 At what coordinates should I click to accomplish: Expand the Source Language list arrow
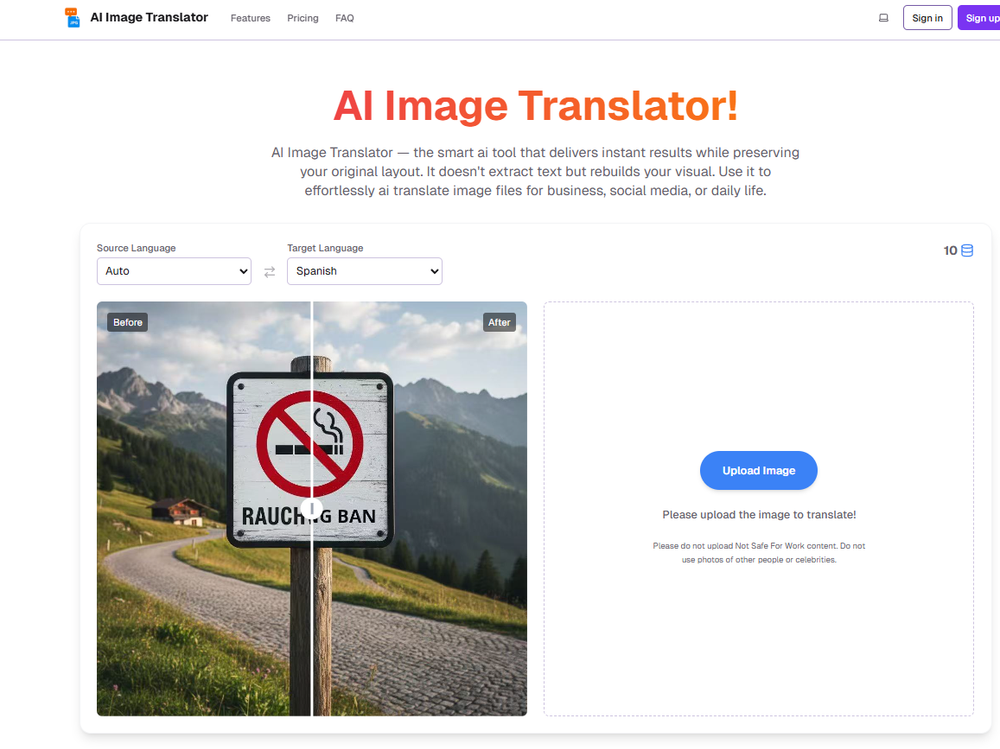(x=243, y=271)
